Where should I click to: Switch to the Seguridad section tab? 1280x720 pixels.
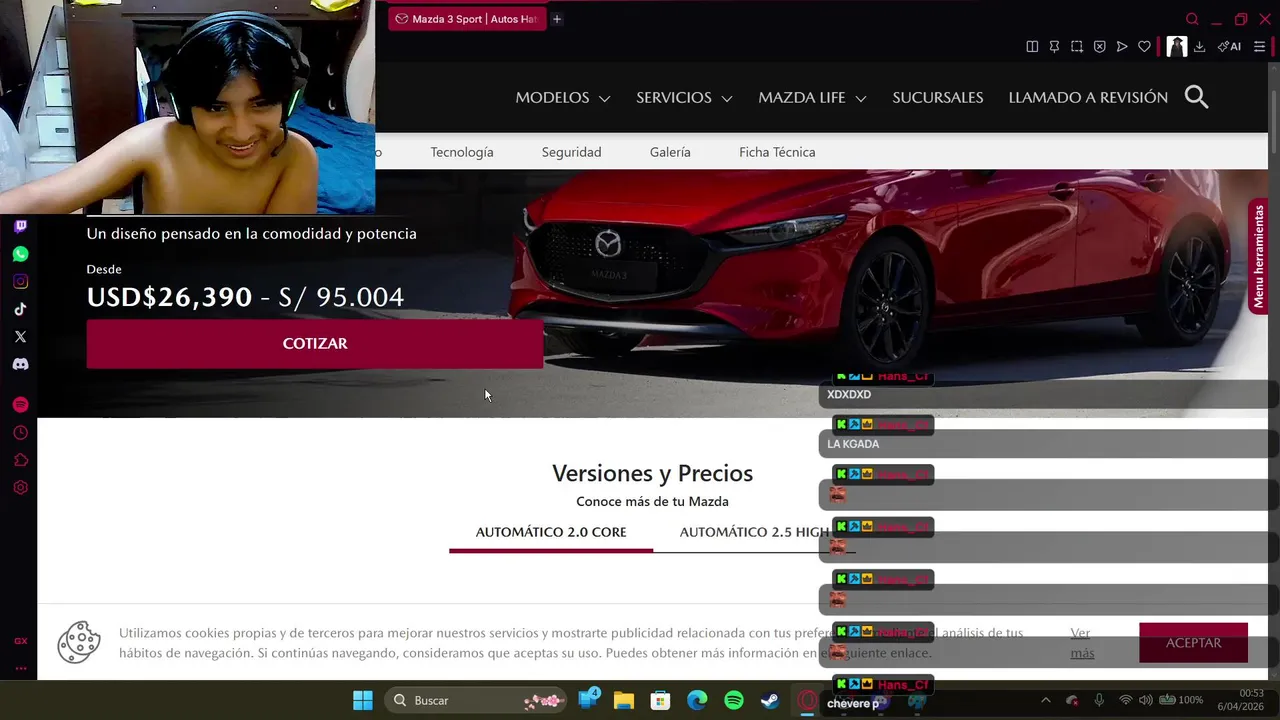(x=571, y=152)
